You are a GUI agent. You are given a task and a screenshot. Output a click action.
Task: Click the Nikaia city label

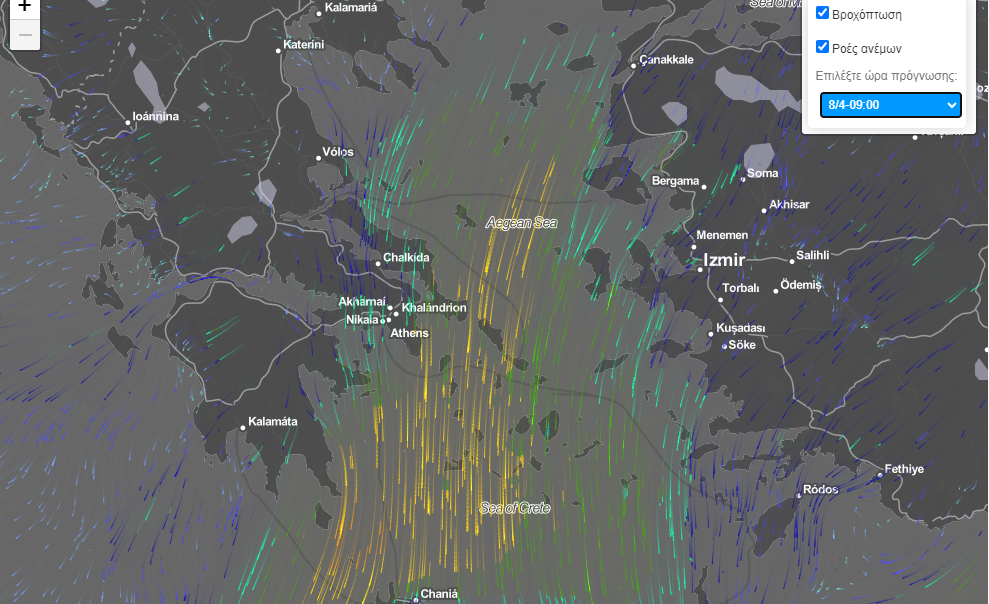click(x=362, y=320)
